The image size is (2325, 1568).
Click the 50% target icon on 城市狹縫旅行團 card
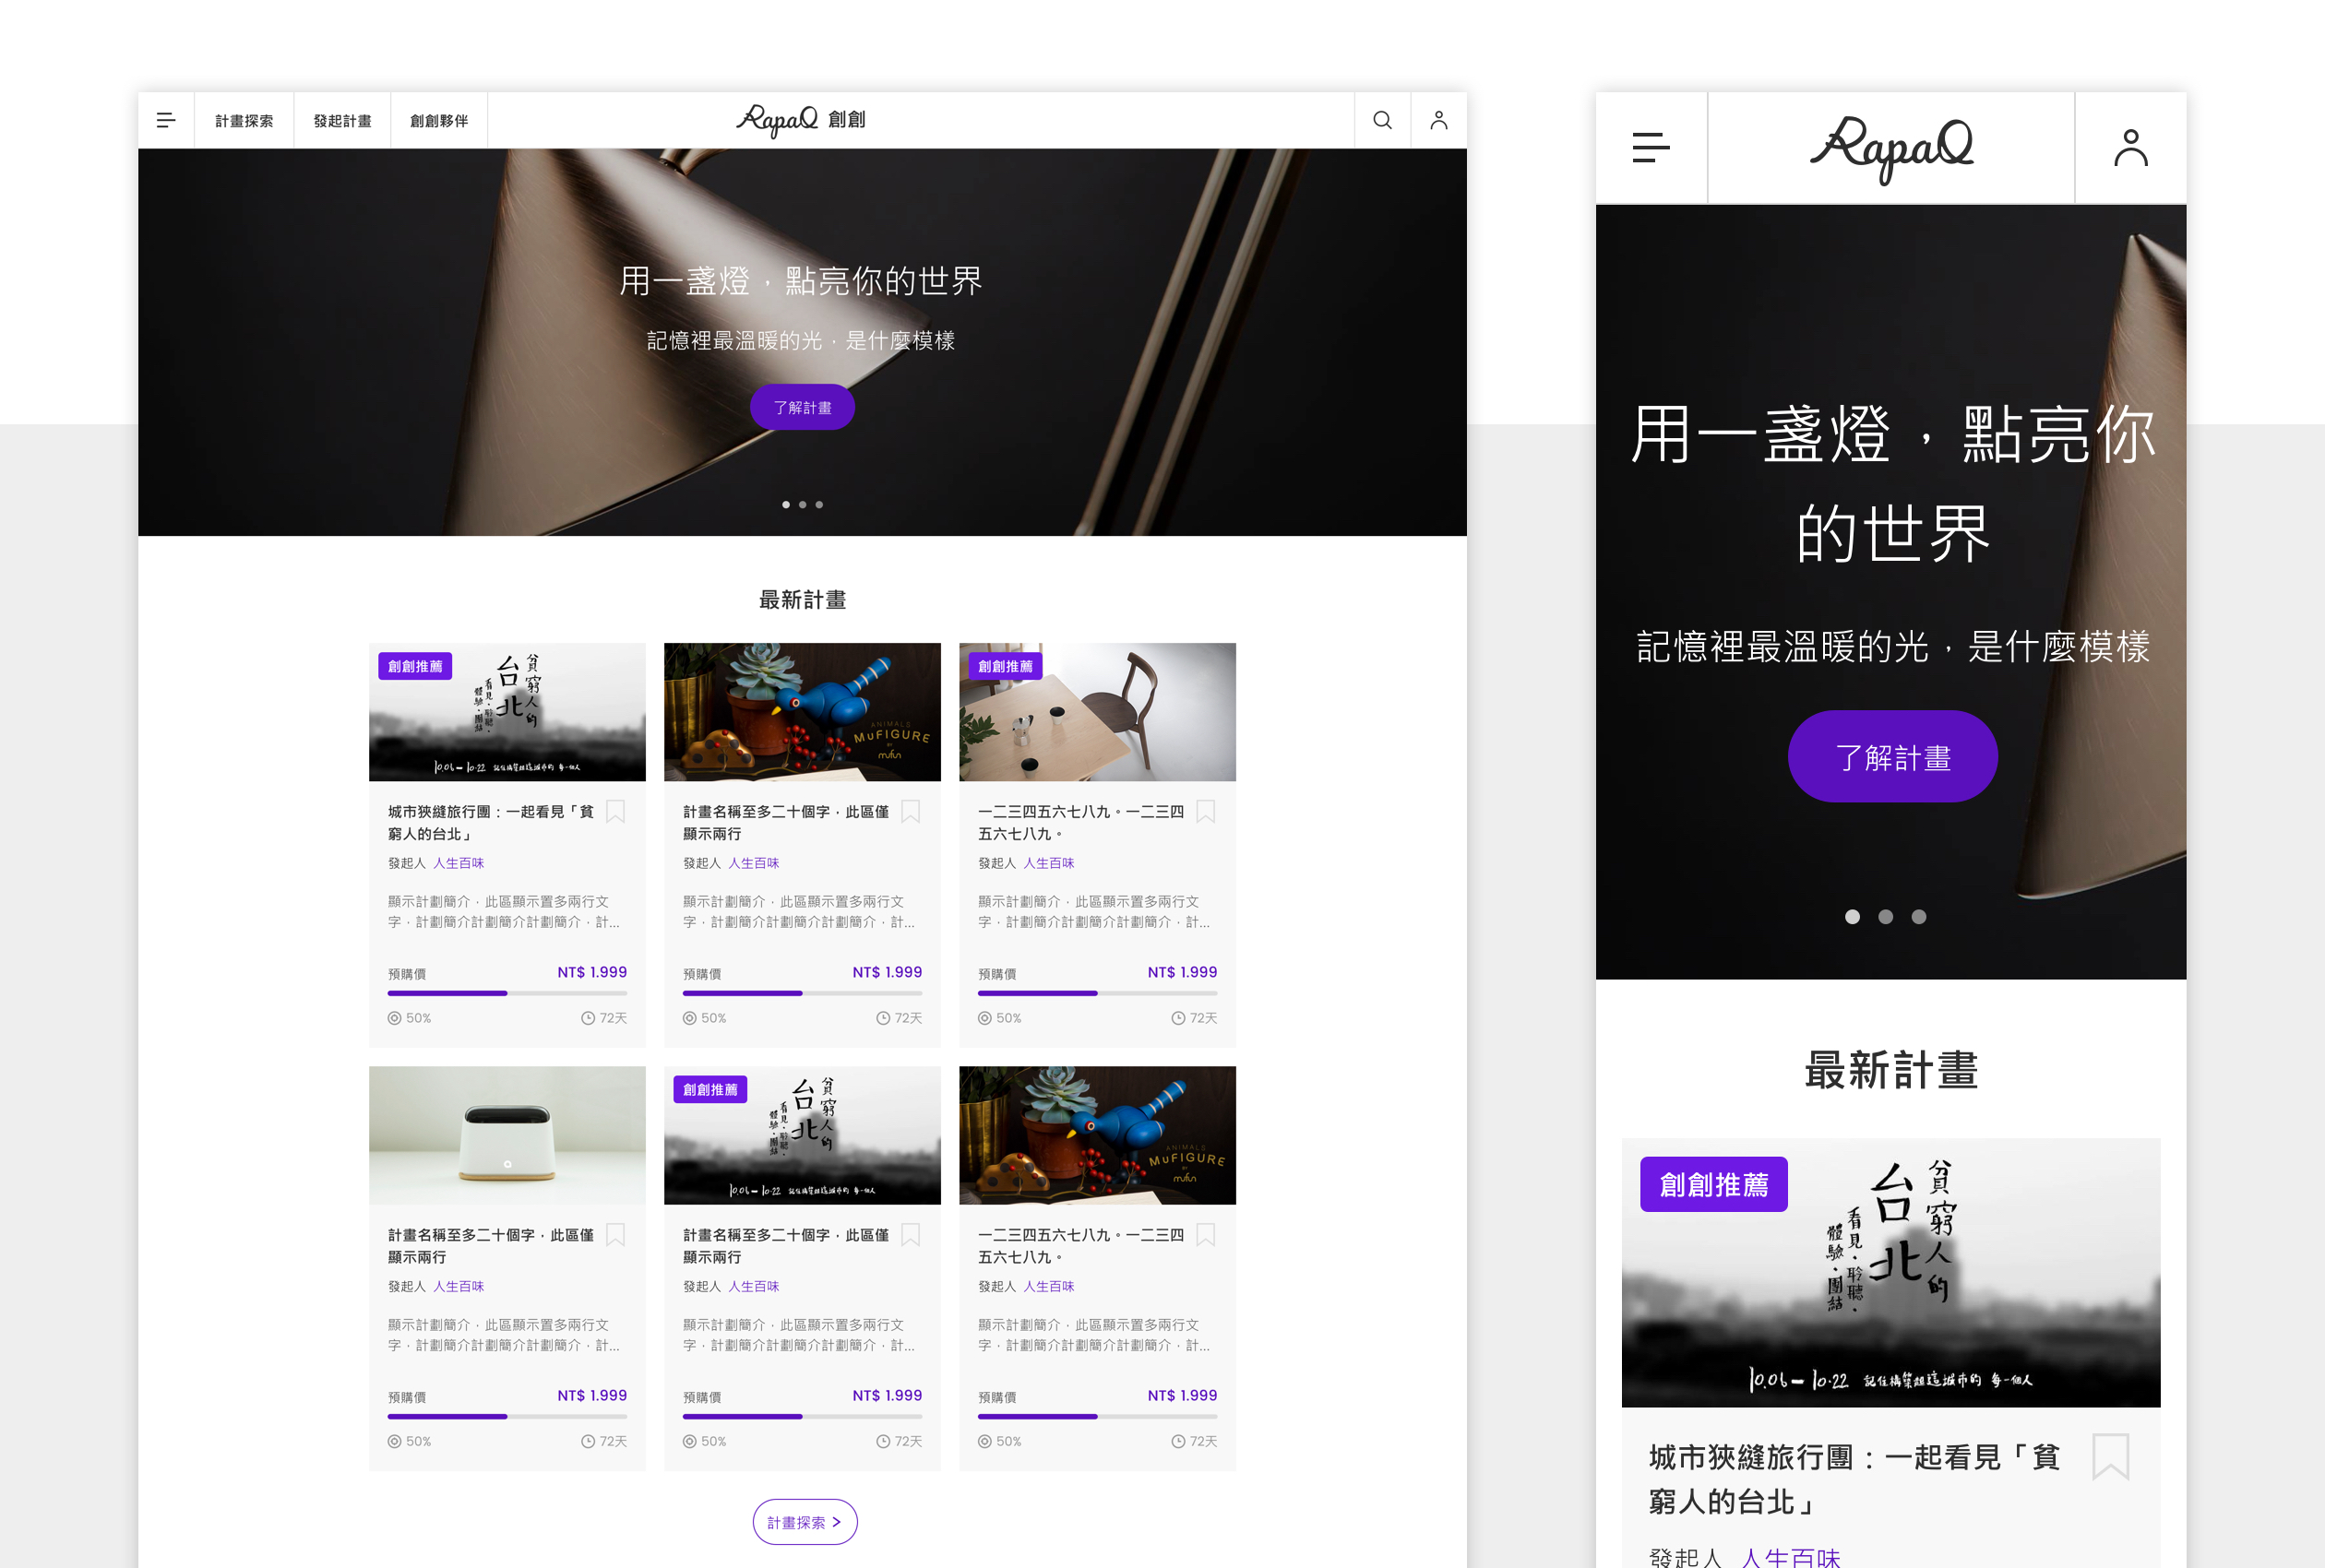click(x=394, y=1018)
